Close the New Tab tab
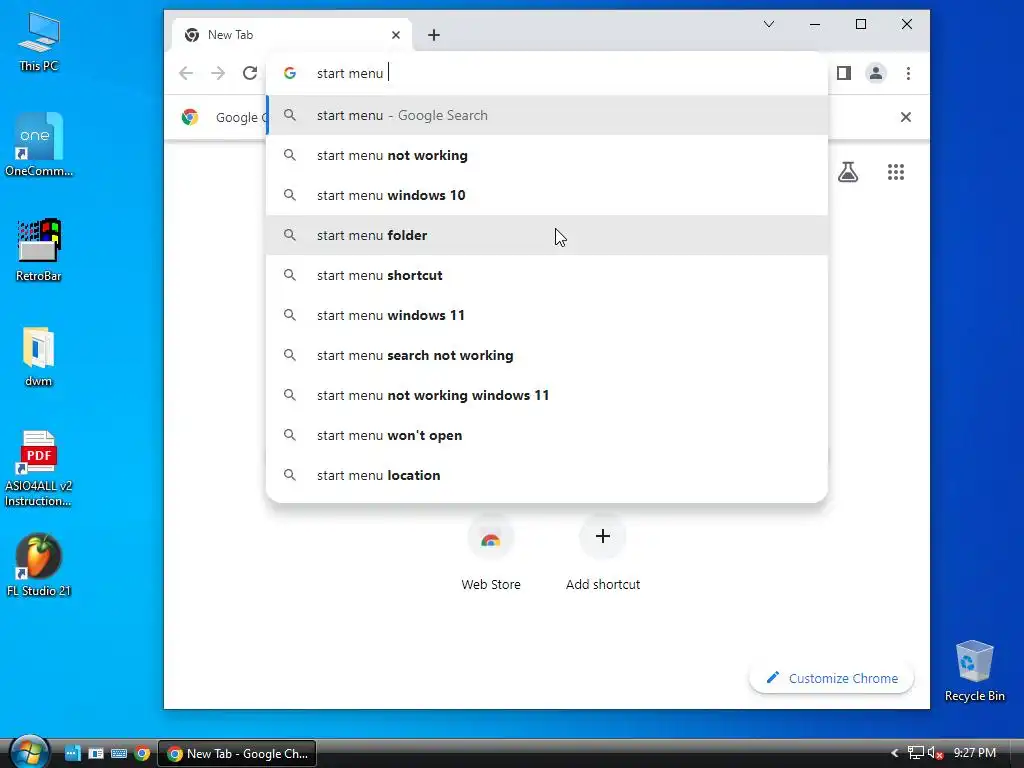 pyautogui.click(x=396, y=35)
